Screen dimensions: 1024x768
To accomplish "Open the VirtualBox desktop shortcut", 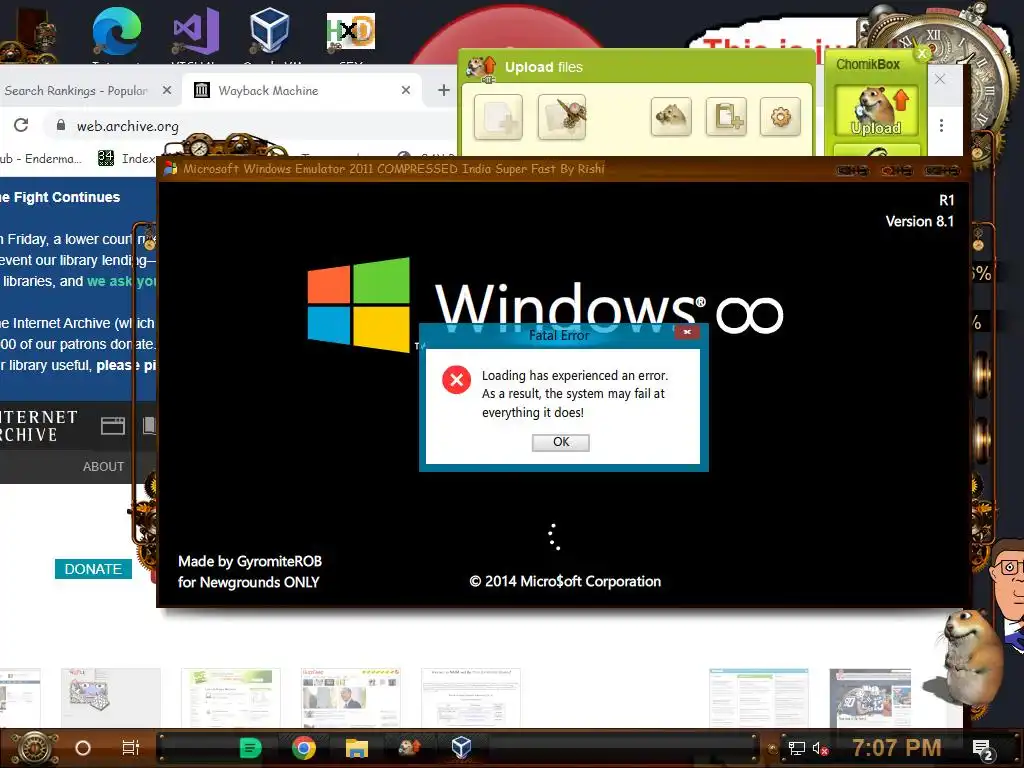I will coord(269,30).
